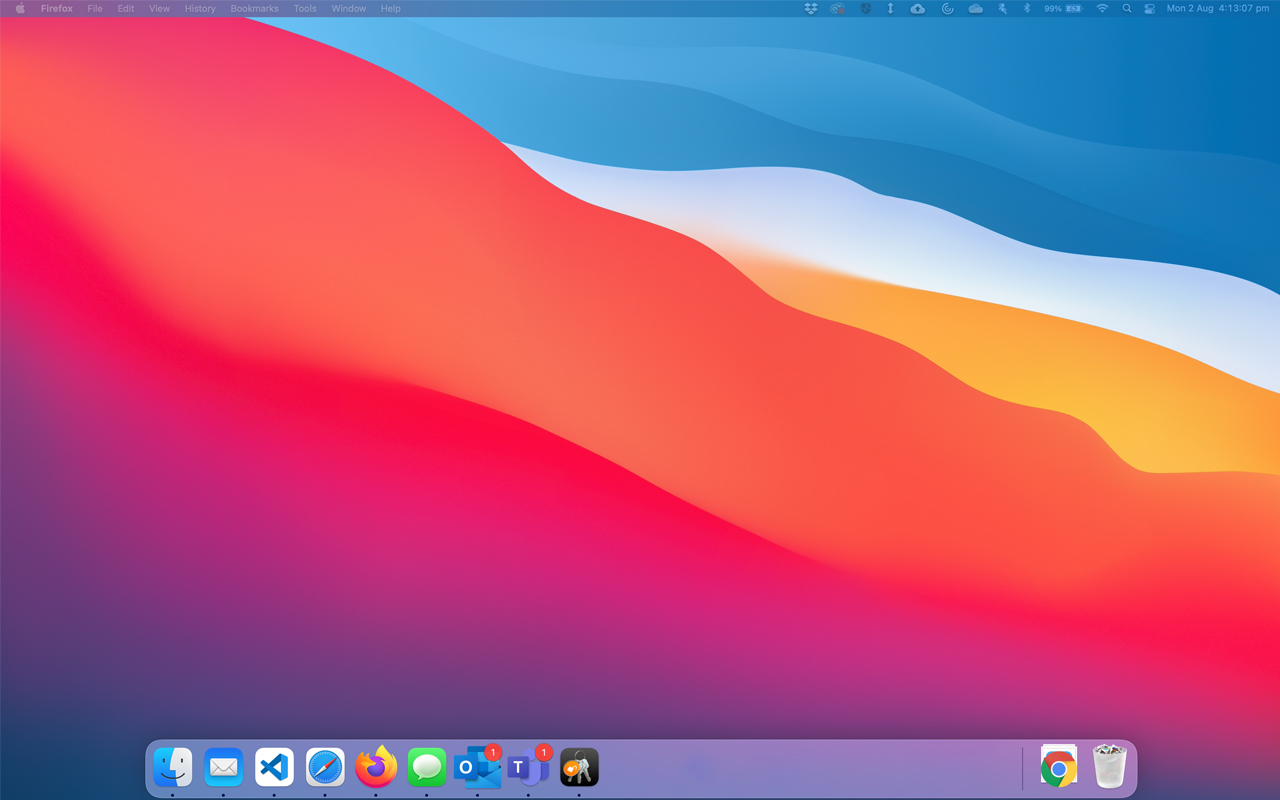Open the Window menu
This screenshot has width=1280, height=800.
(349, 8)
